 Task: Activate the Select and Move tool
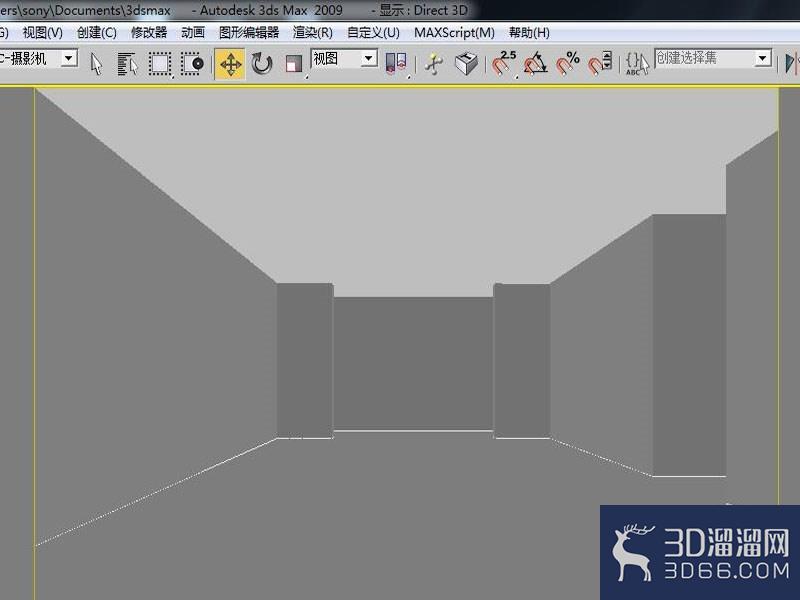(230, 64)
